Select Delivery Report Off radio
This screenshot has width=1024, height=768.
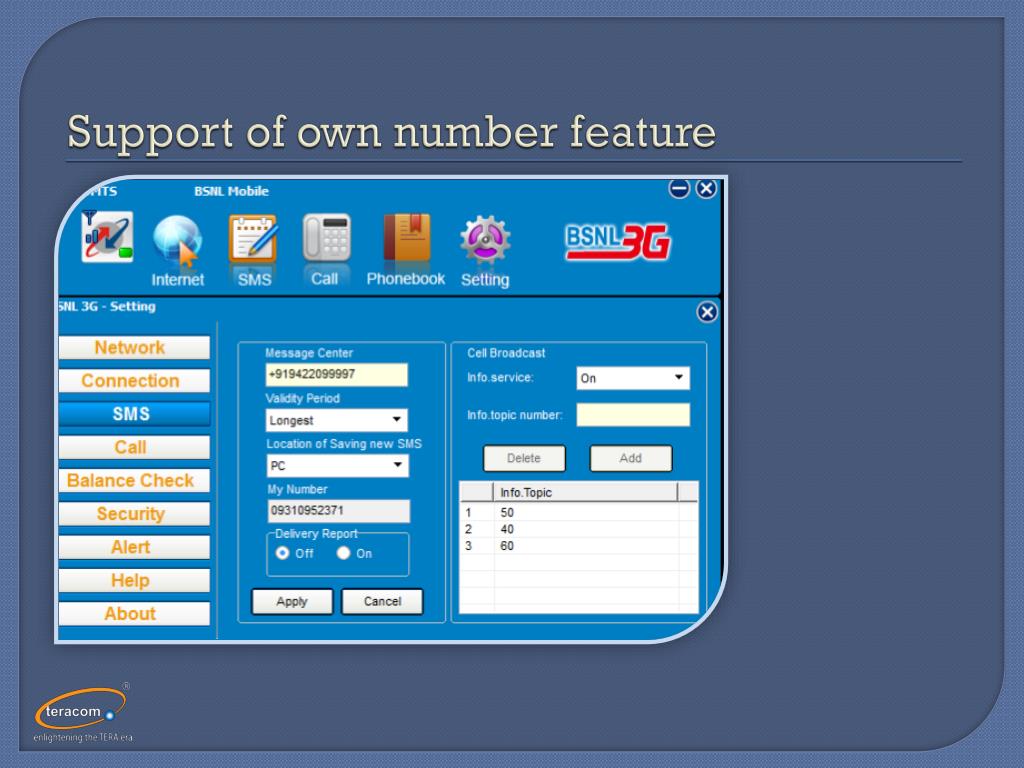click(x=282, y=553)
